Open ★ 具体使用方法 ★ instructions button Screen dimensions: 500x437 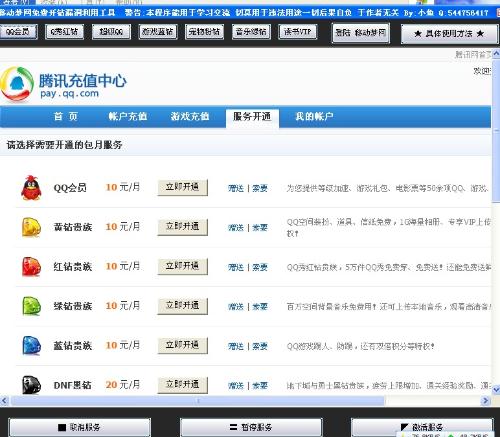449,33
